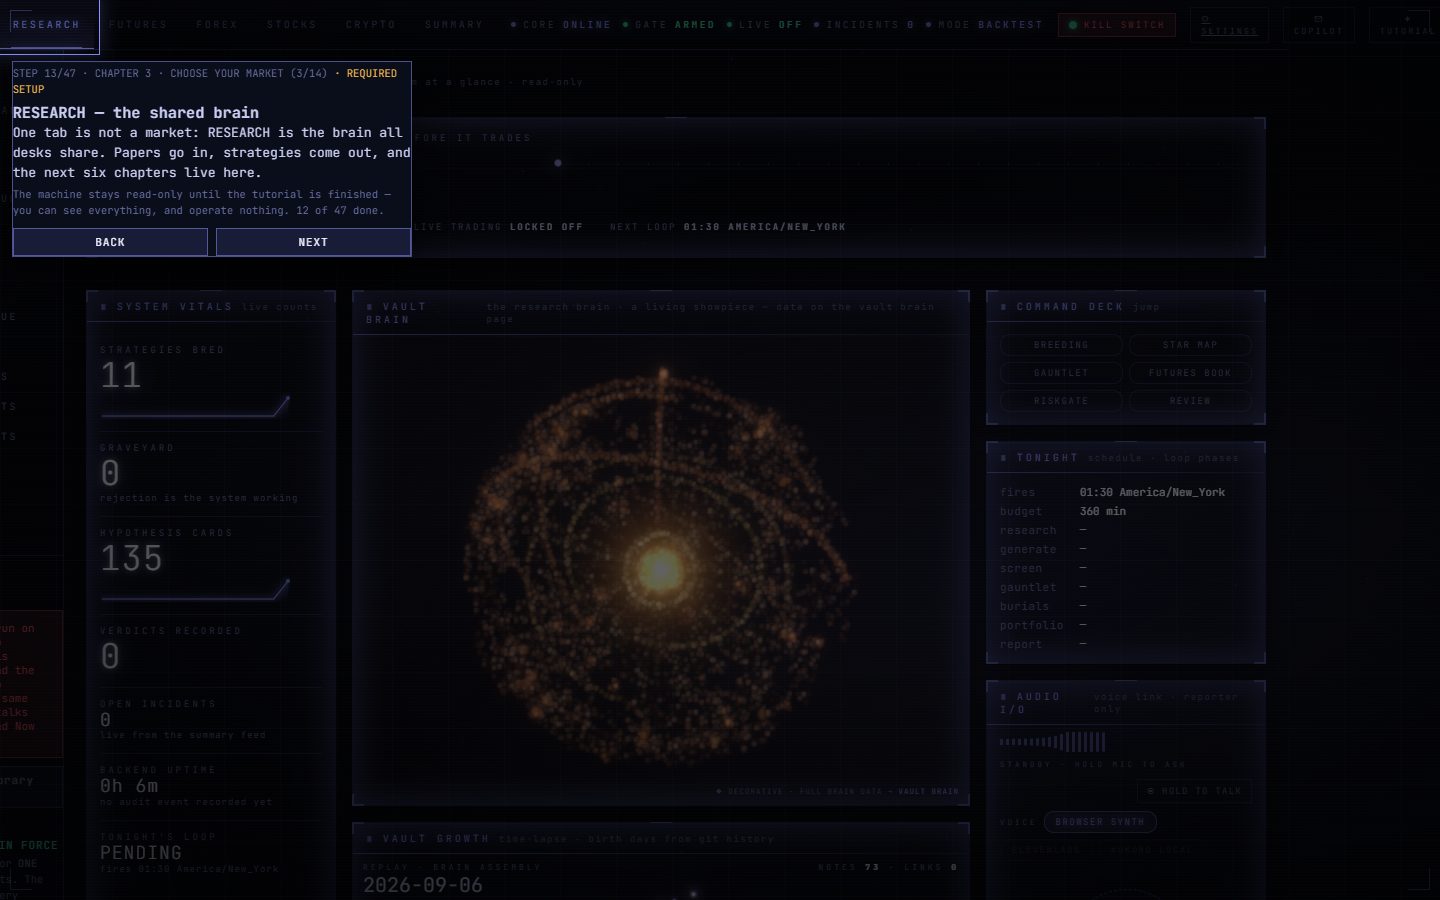Open REVIEW from Command Deck
Viewport: 1440px width, 900px height.
coord(1190,401)
